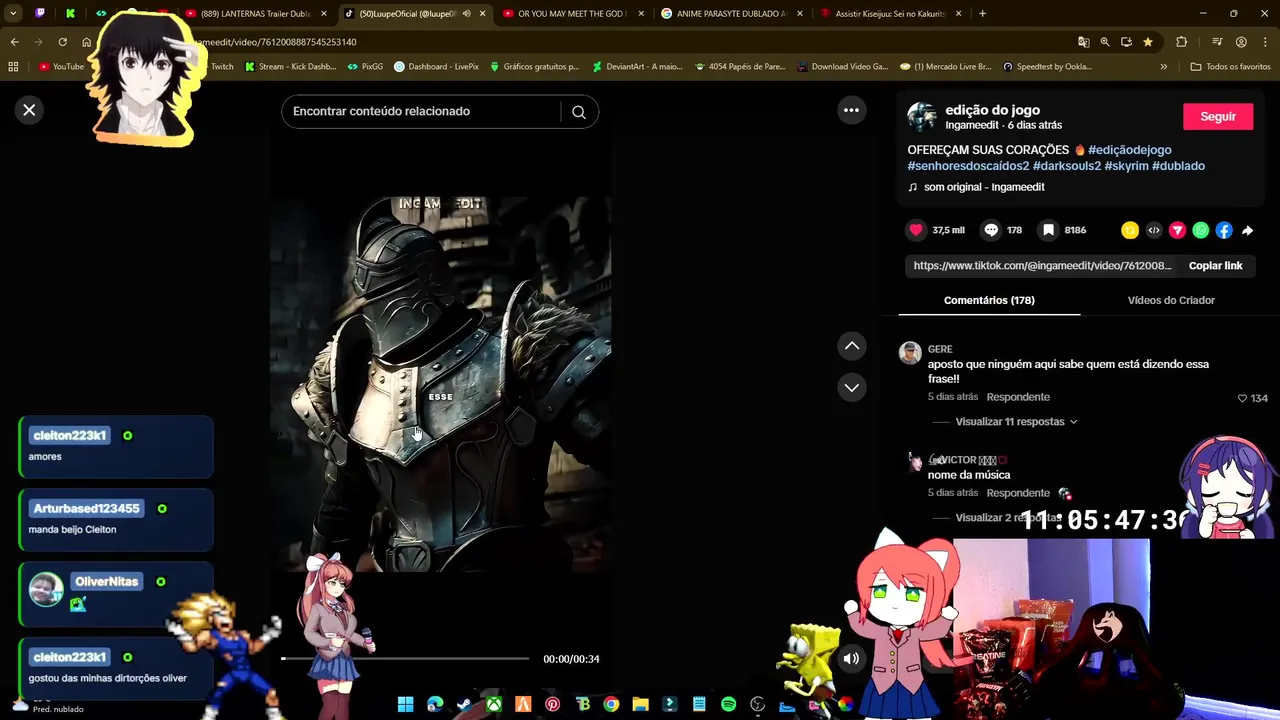The width and height of the screenshot is (1280, 720).
Task: Bookmark this page with the star
Action: click(1148, 42)
